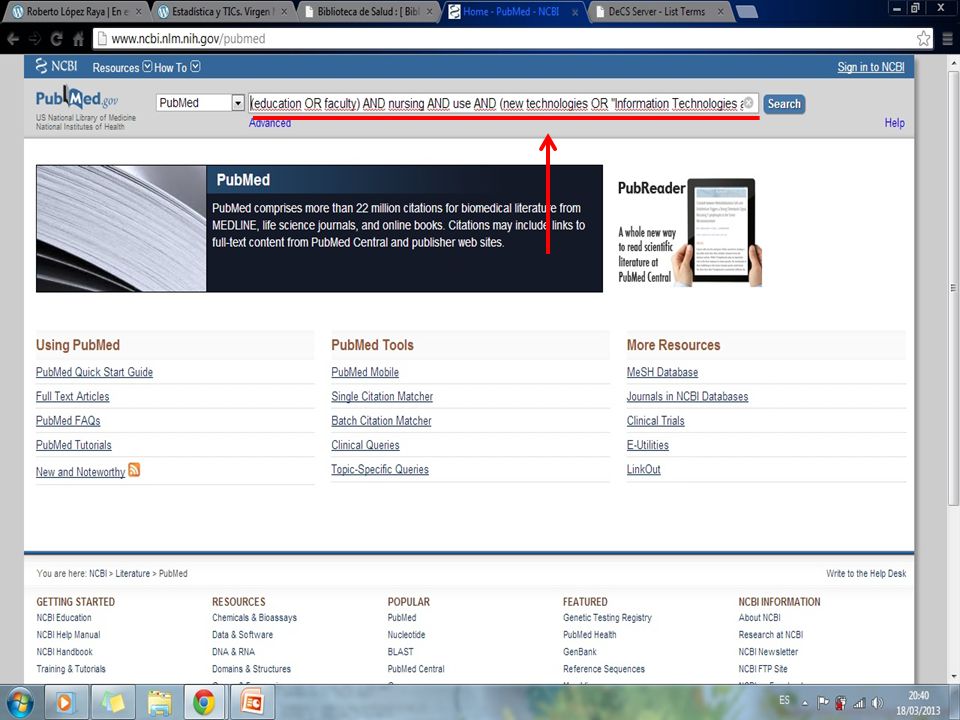Open MeSH Database link

pos(662,372)
